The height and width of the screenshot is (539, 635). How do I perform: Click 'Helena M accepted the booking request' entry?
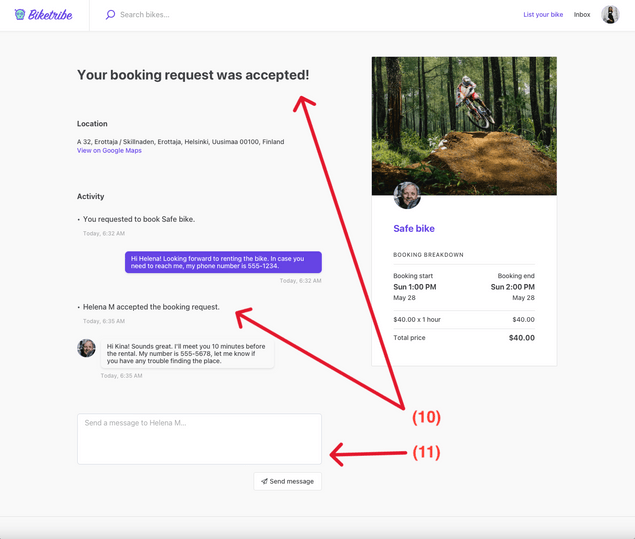click(151, 307)
